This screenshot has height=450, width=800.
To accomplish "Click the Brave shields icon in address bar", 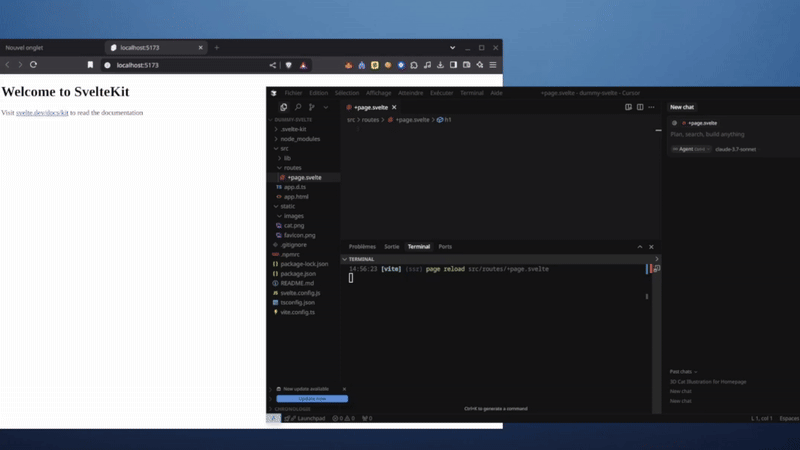I will pos(289,65).
